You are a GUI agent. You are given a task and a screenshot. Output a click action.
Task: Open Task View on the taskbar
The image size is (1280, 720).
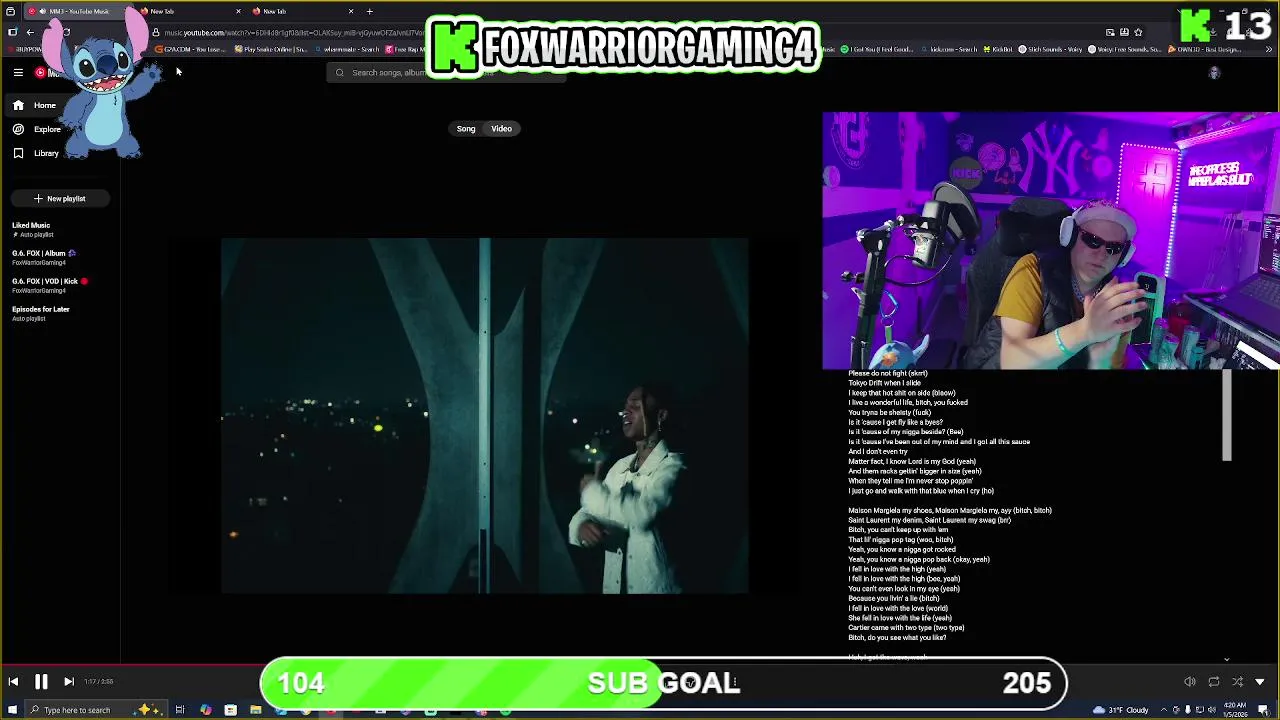coord(180,710)
